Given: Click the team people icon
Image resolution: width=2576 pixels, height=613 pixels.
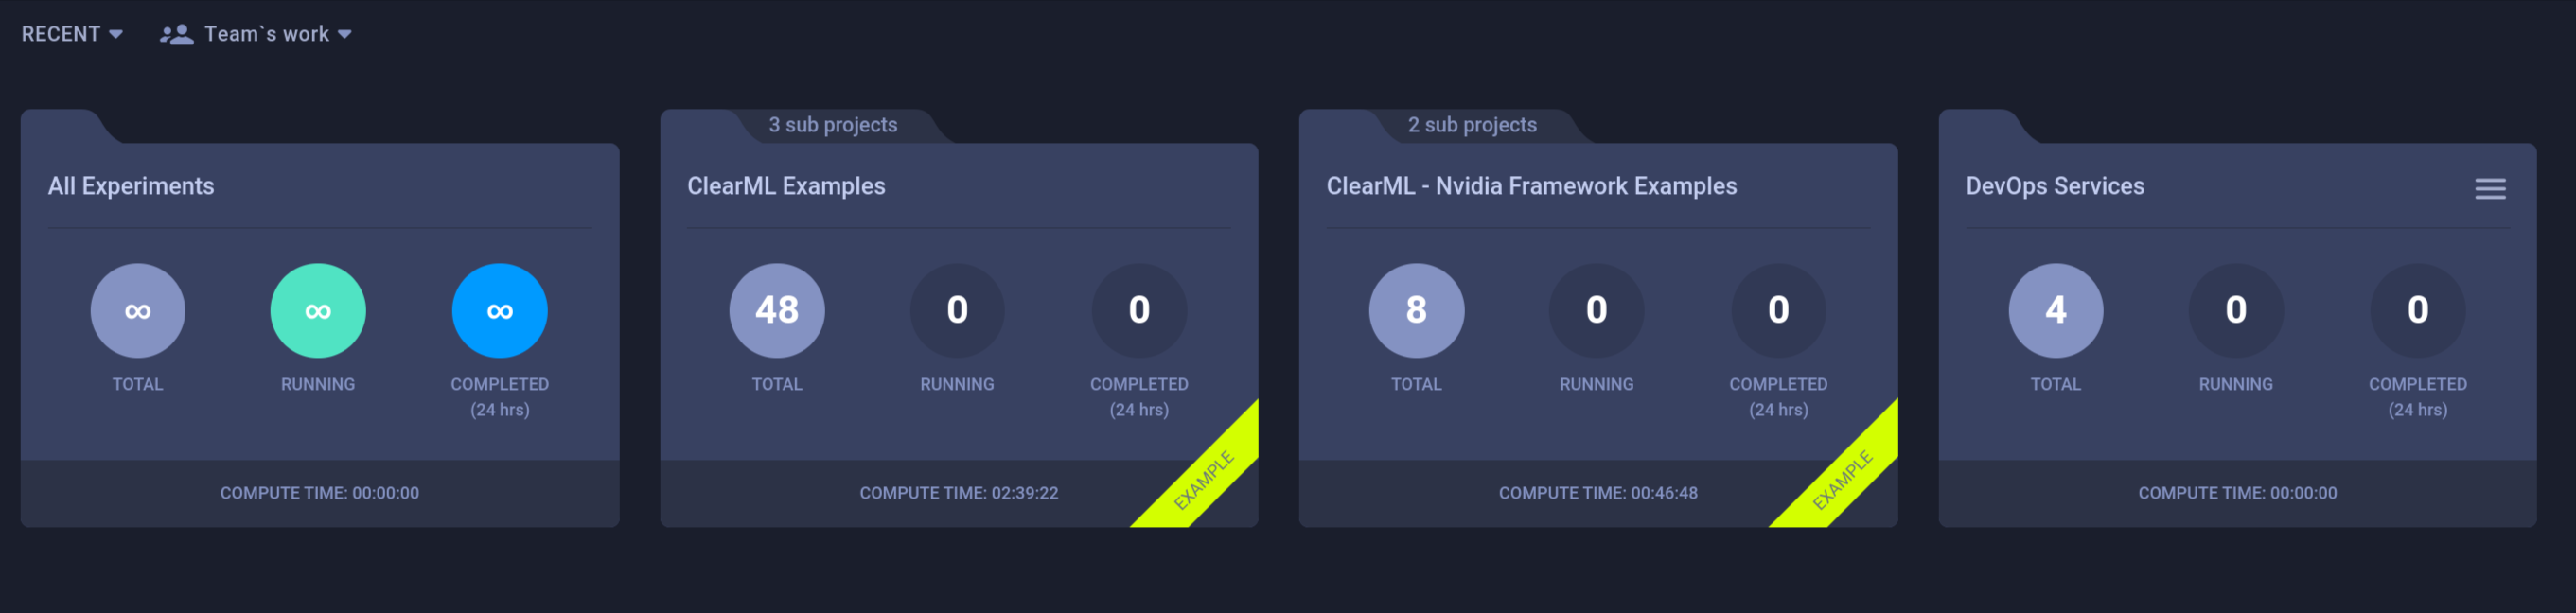Looking at the screenshot, I should [x=177, y=35].
